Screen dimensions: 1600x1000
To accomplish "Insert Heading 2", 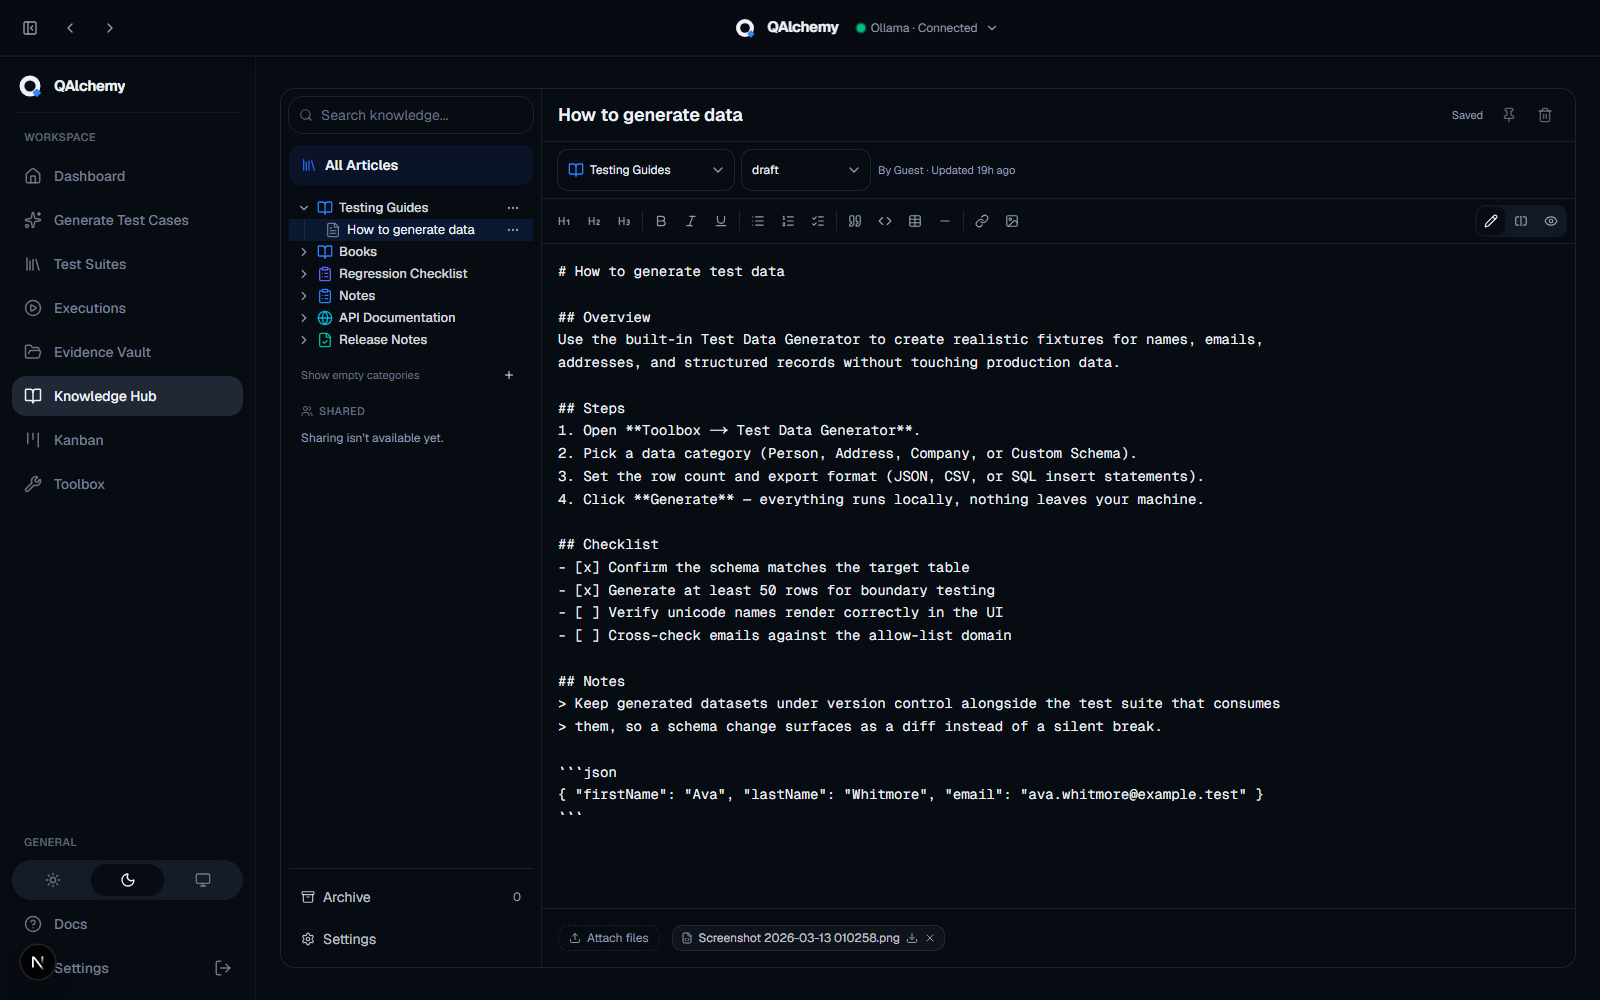I will tap(594, 221).
